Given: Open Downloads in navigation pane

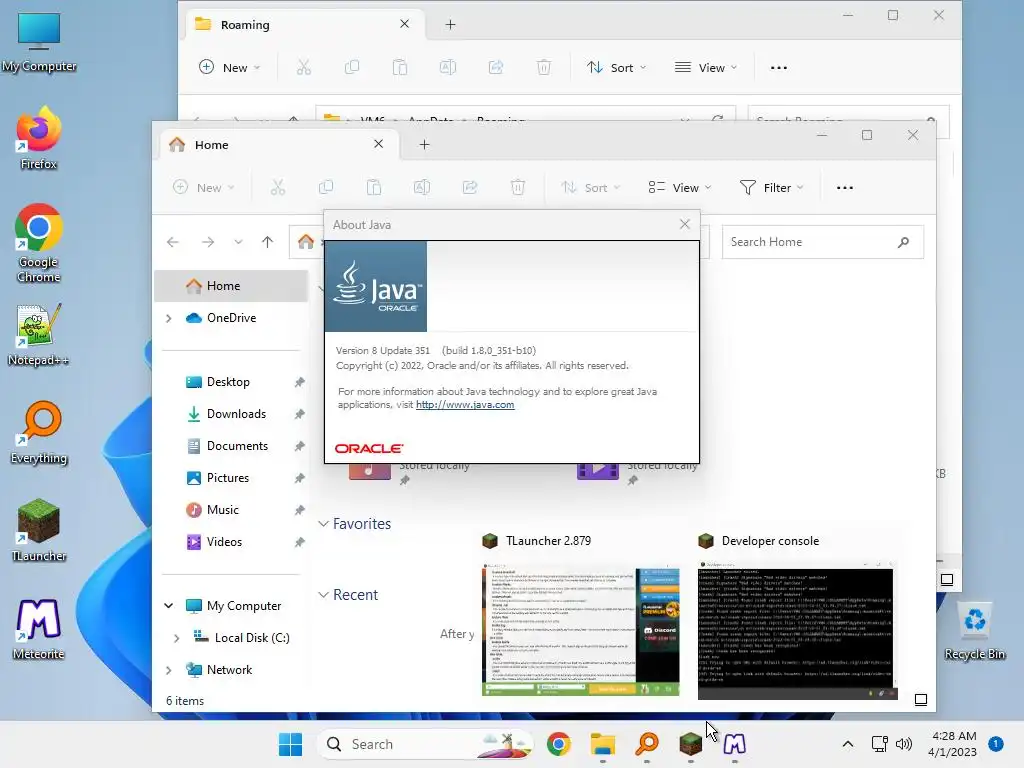Looking at the screenshot, I should [x=231, y=414].
